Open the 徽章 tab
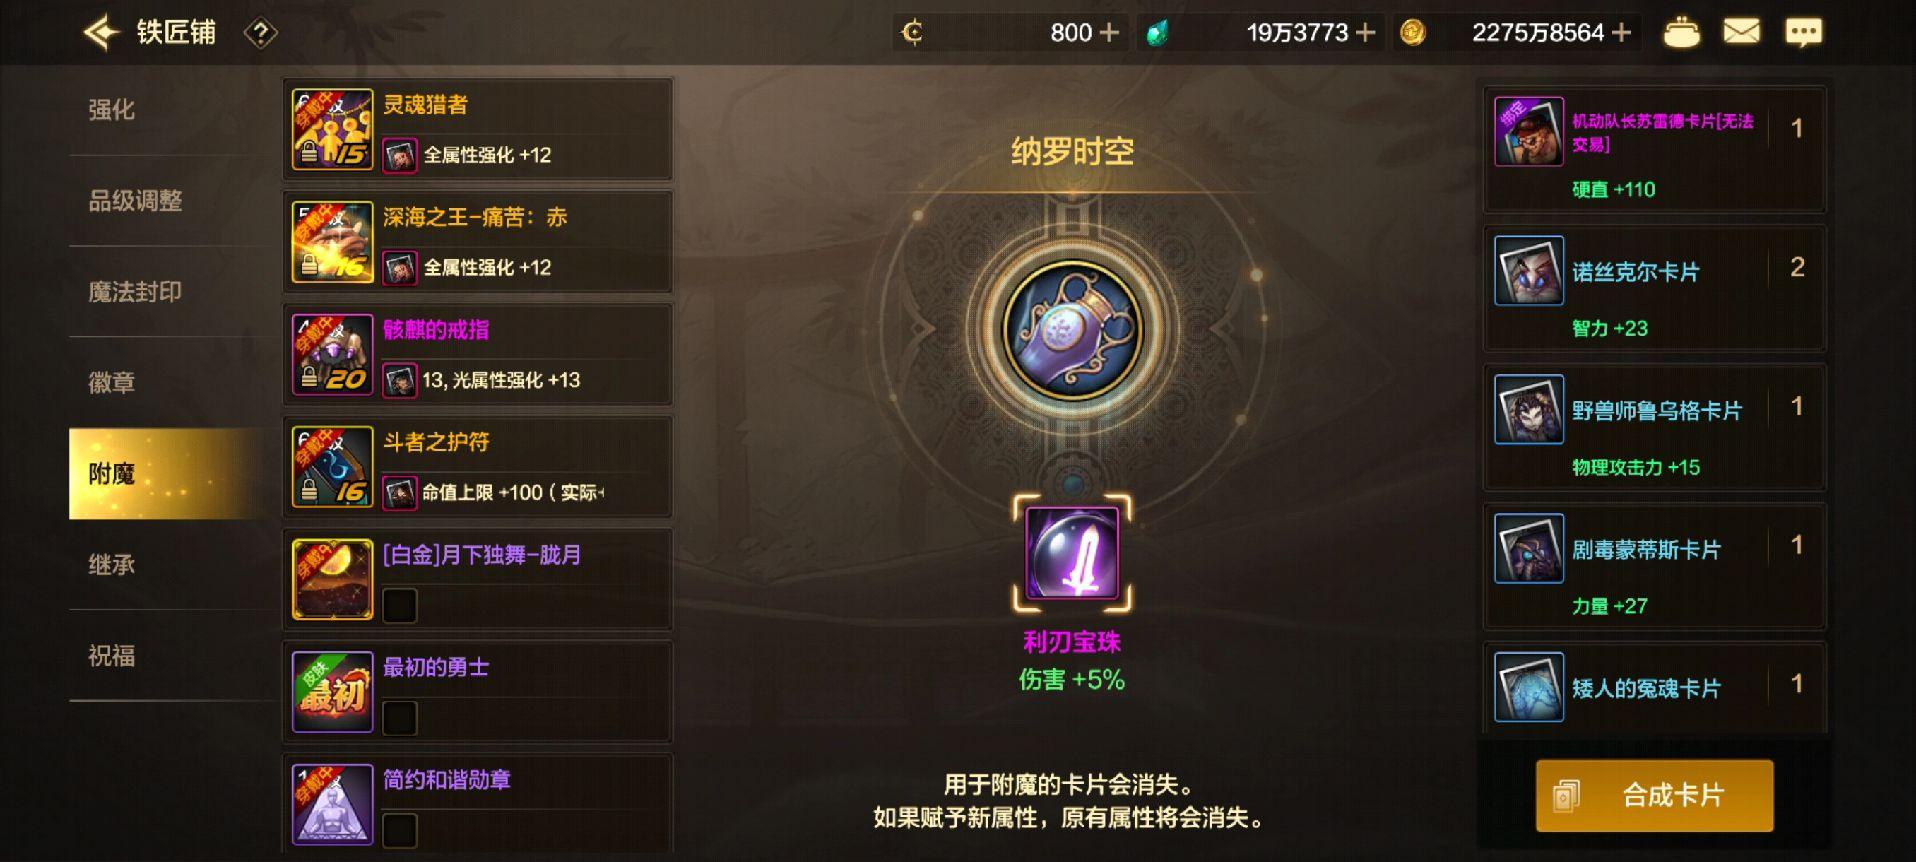The image size is (1916, 862). click(x=111, y=383)
